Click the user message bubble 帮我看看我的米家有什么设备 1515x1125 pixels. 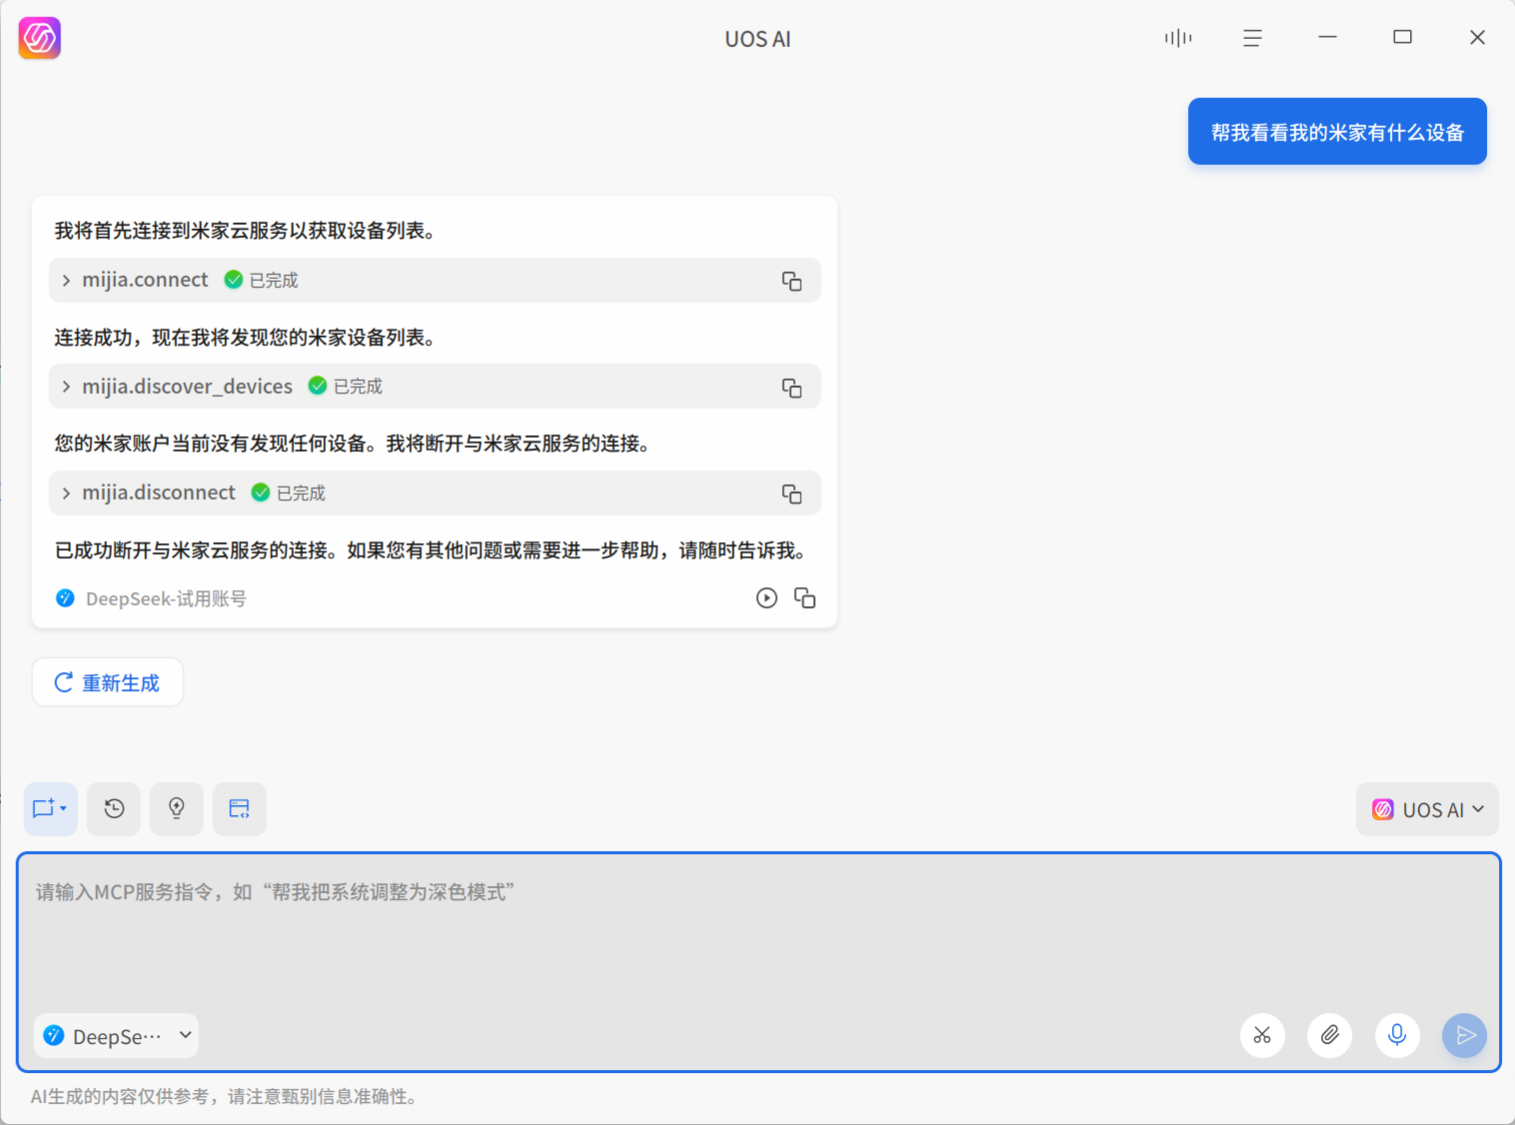[x=1337, y=131]
